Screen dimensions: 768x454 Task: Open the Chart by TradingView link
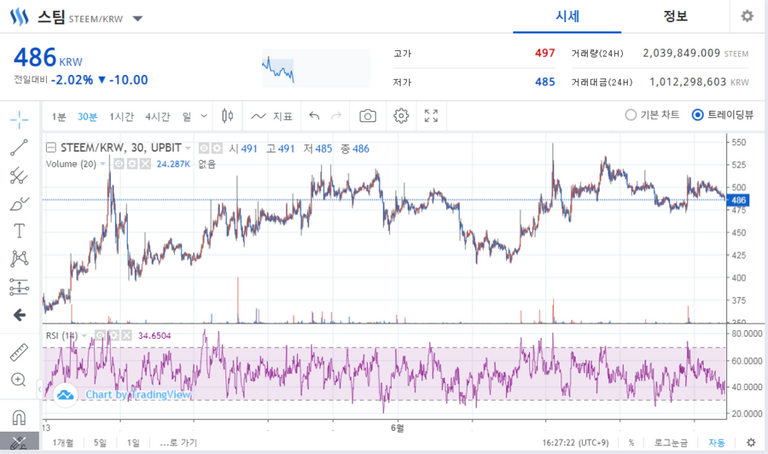138,395
